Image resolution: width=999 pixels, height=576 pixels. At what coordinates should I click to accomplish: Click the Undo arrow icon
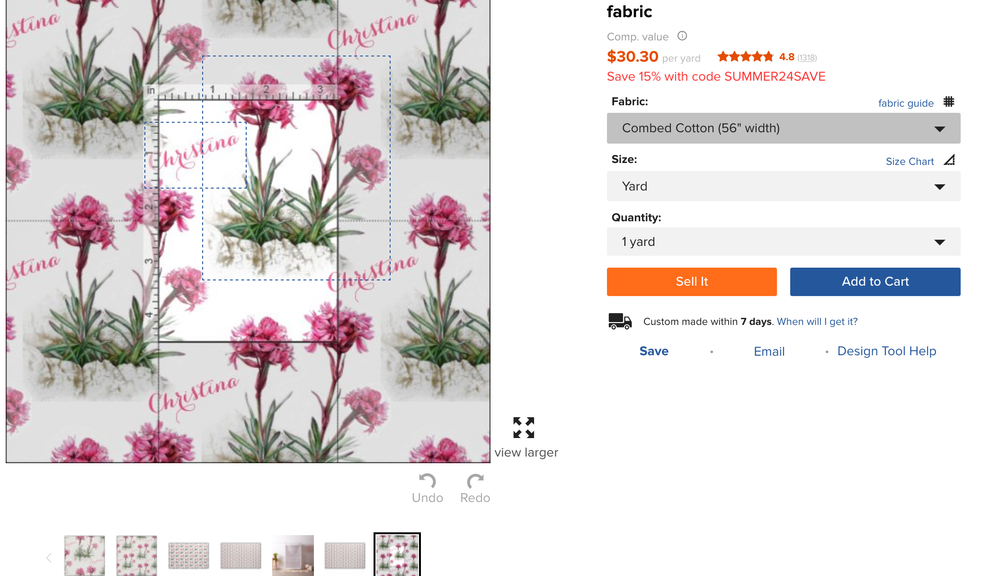[427, 481]
